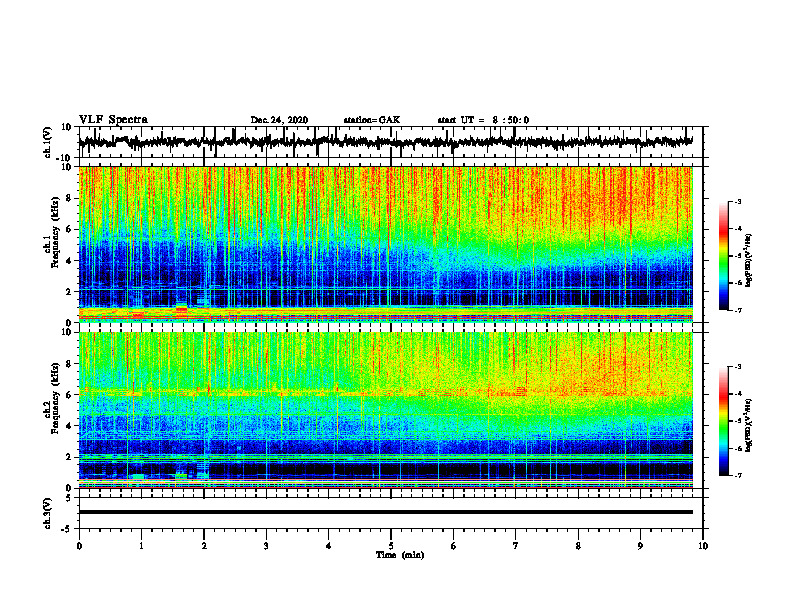Viewport: 792px width, 612px height.
Task: Click time axis tick label "3"
Action: pyautogui.click(x=266, y=546)
